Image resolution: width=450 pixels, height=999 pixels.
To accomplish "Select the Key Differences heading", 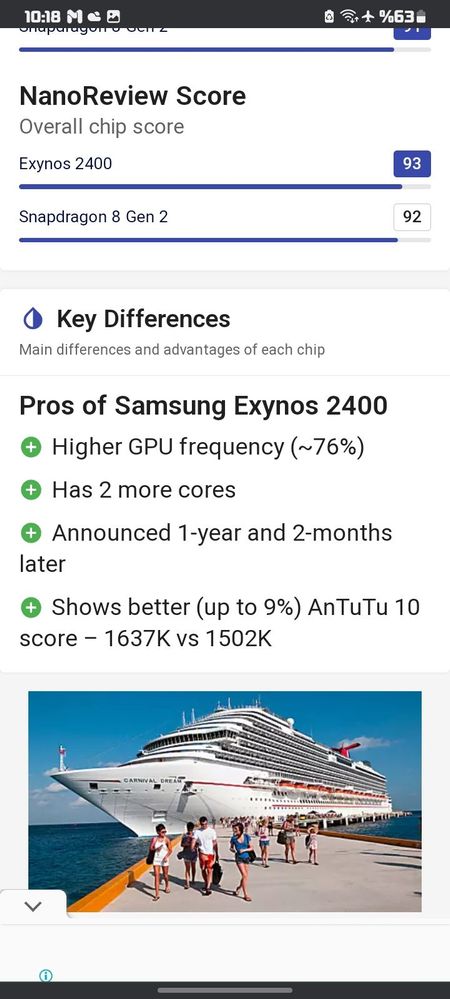I will [x=143, y=319].
